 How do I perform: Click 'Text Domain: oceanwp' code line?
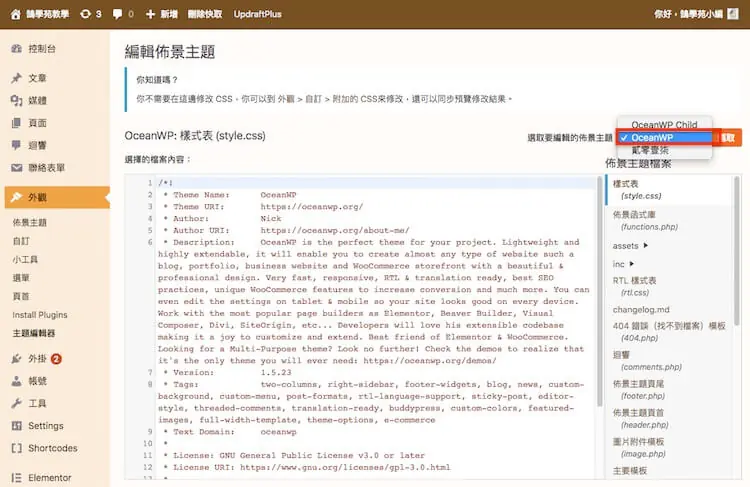(230, 432)
